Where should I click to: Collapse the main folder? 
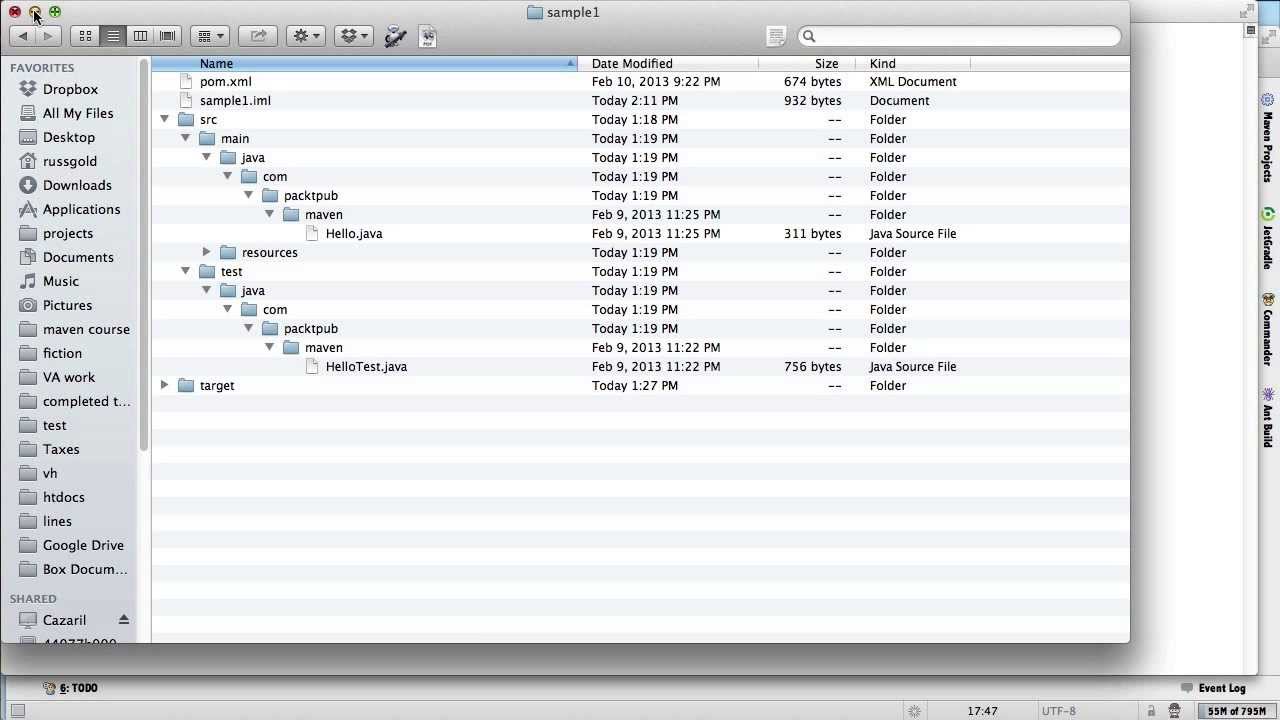186,138
